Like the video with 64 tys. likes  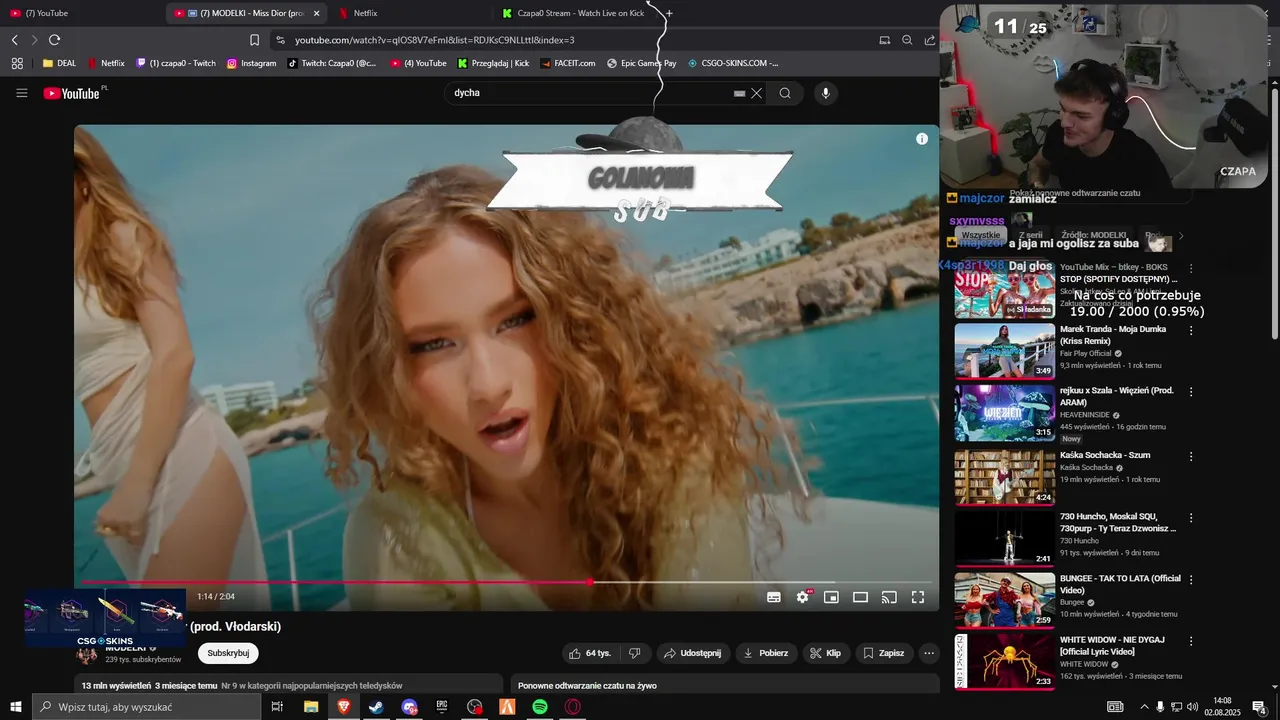(x=589, y=653)
